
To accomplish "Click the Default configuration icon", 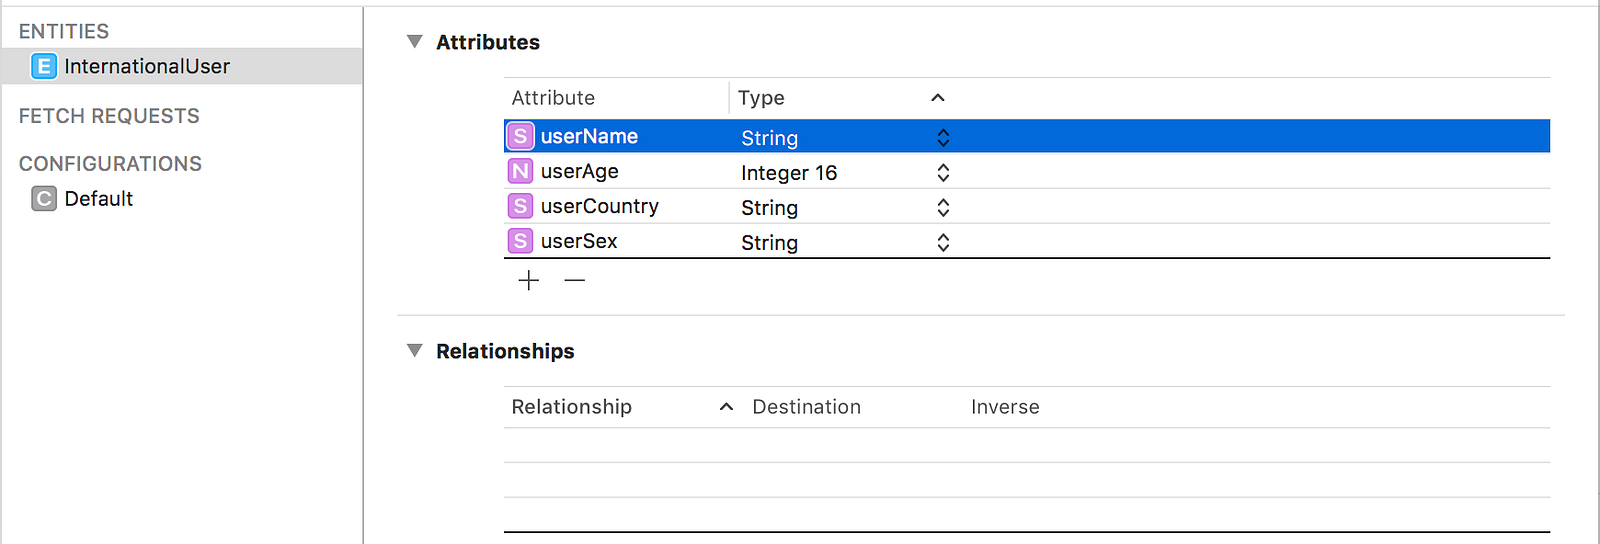I will (x=44, y=199).
